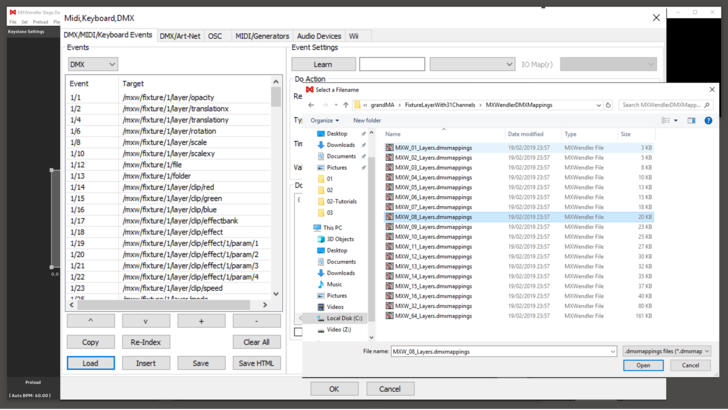Change view layout icon in file dialog

[x=665, y=120]
